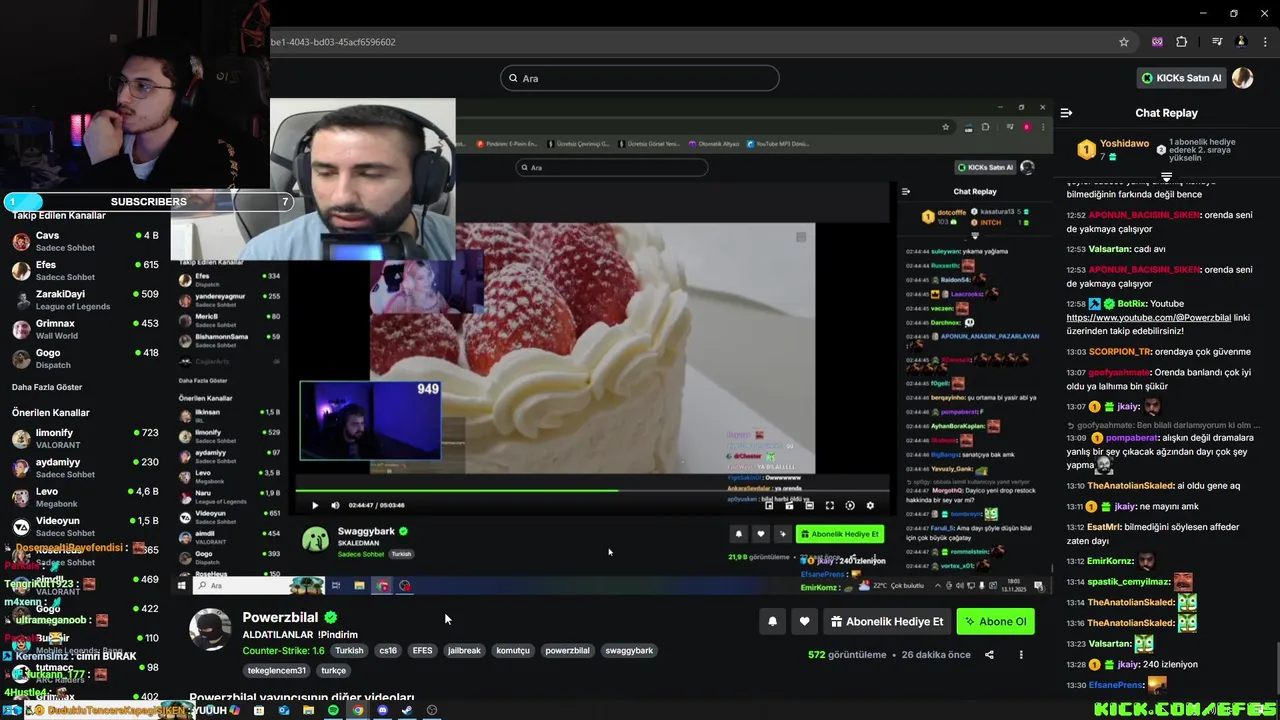
Task: Select the Turkish tag
Action: [349, 650]
